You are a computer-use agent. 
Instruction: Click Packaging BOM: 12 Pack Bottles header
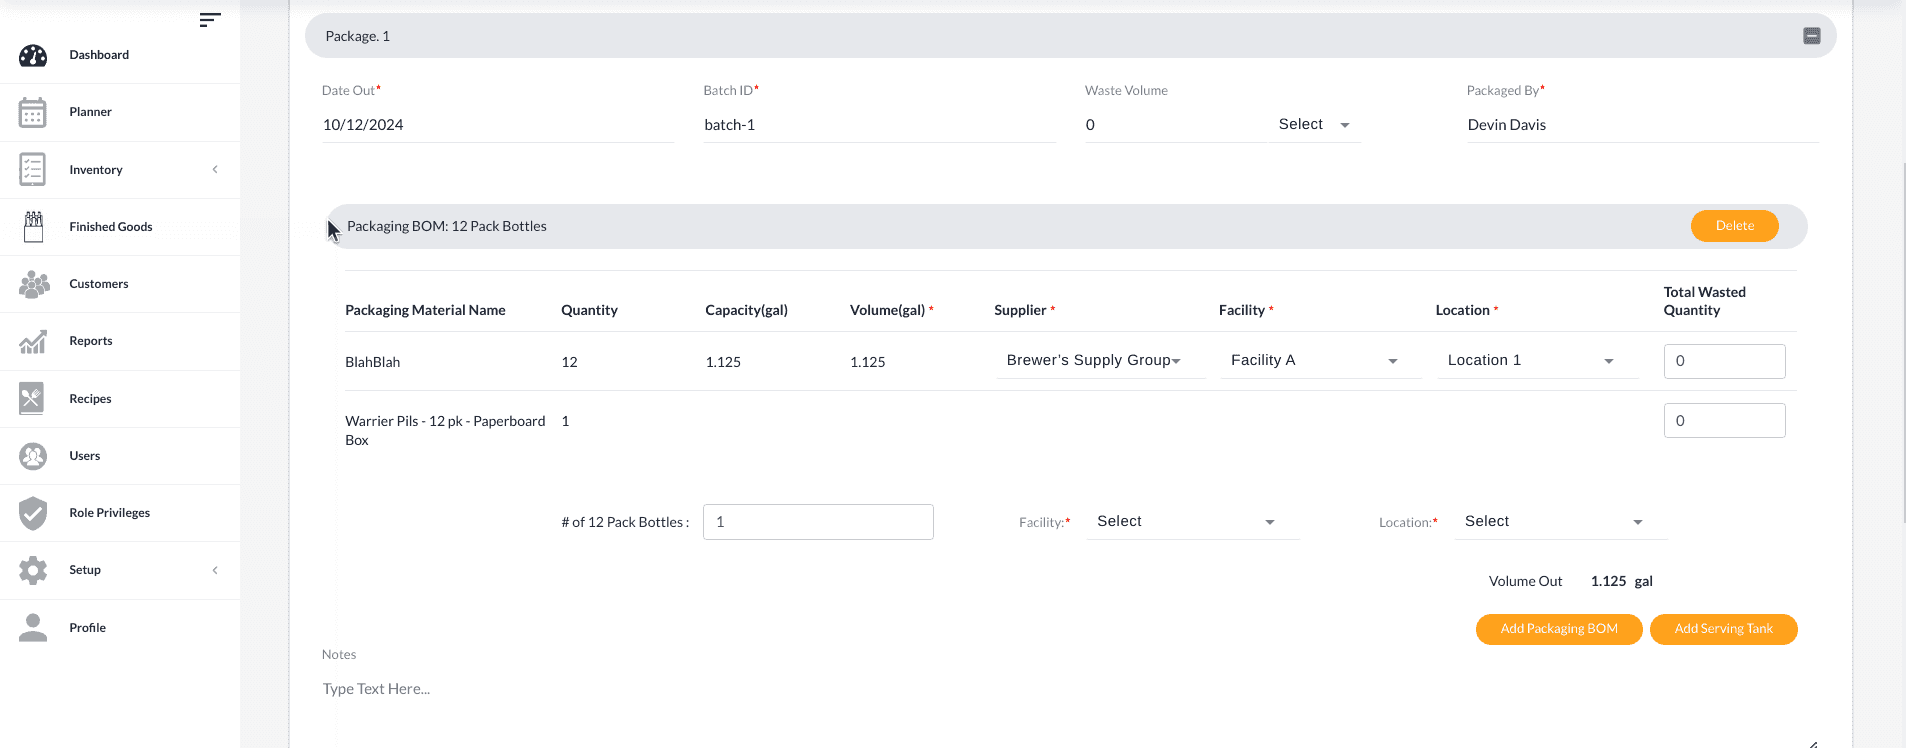point(447,226)
